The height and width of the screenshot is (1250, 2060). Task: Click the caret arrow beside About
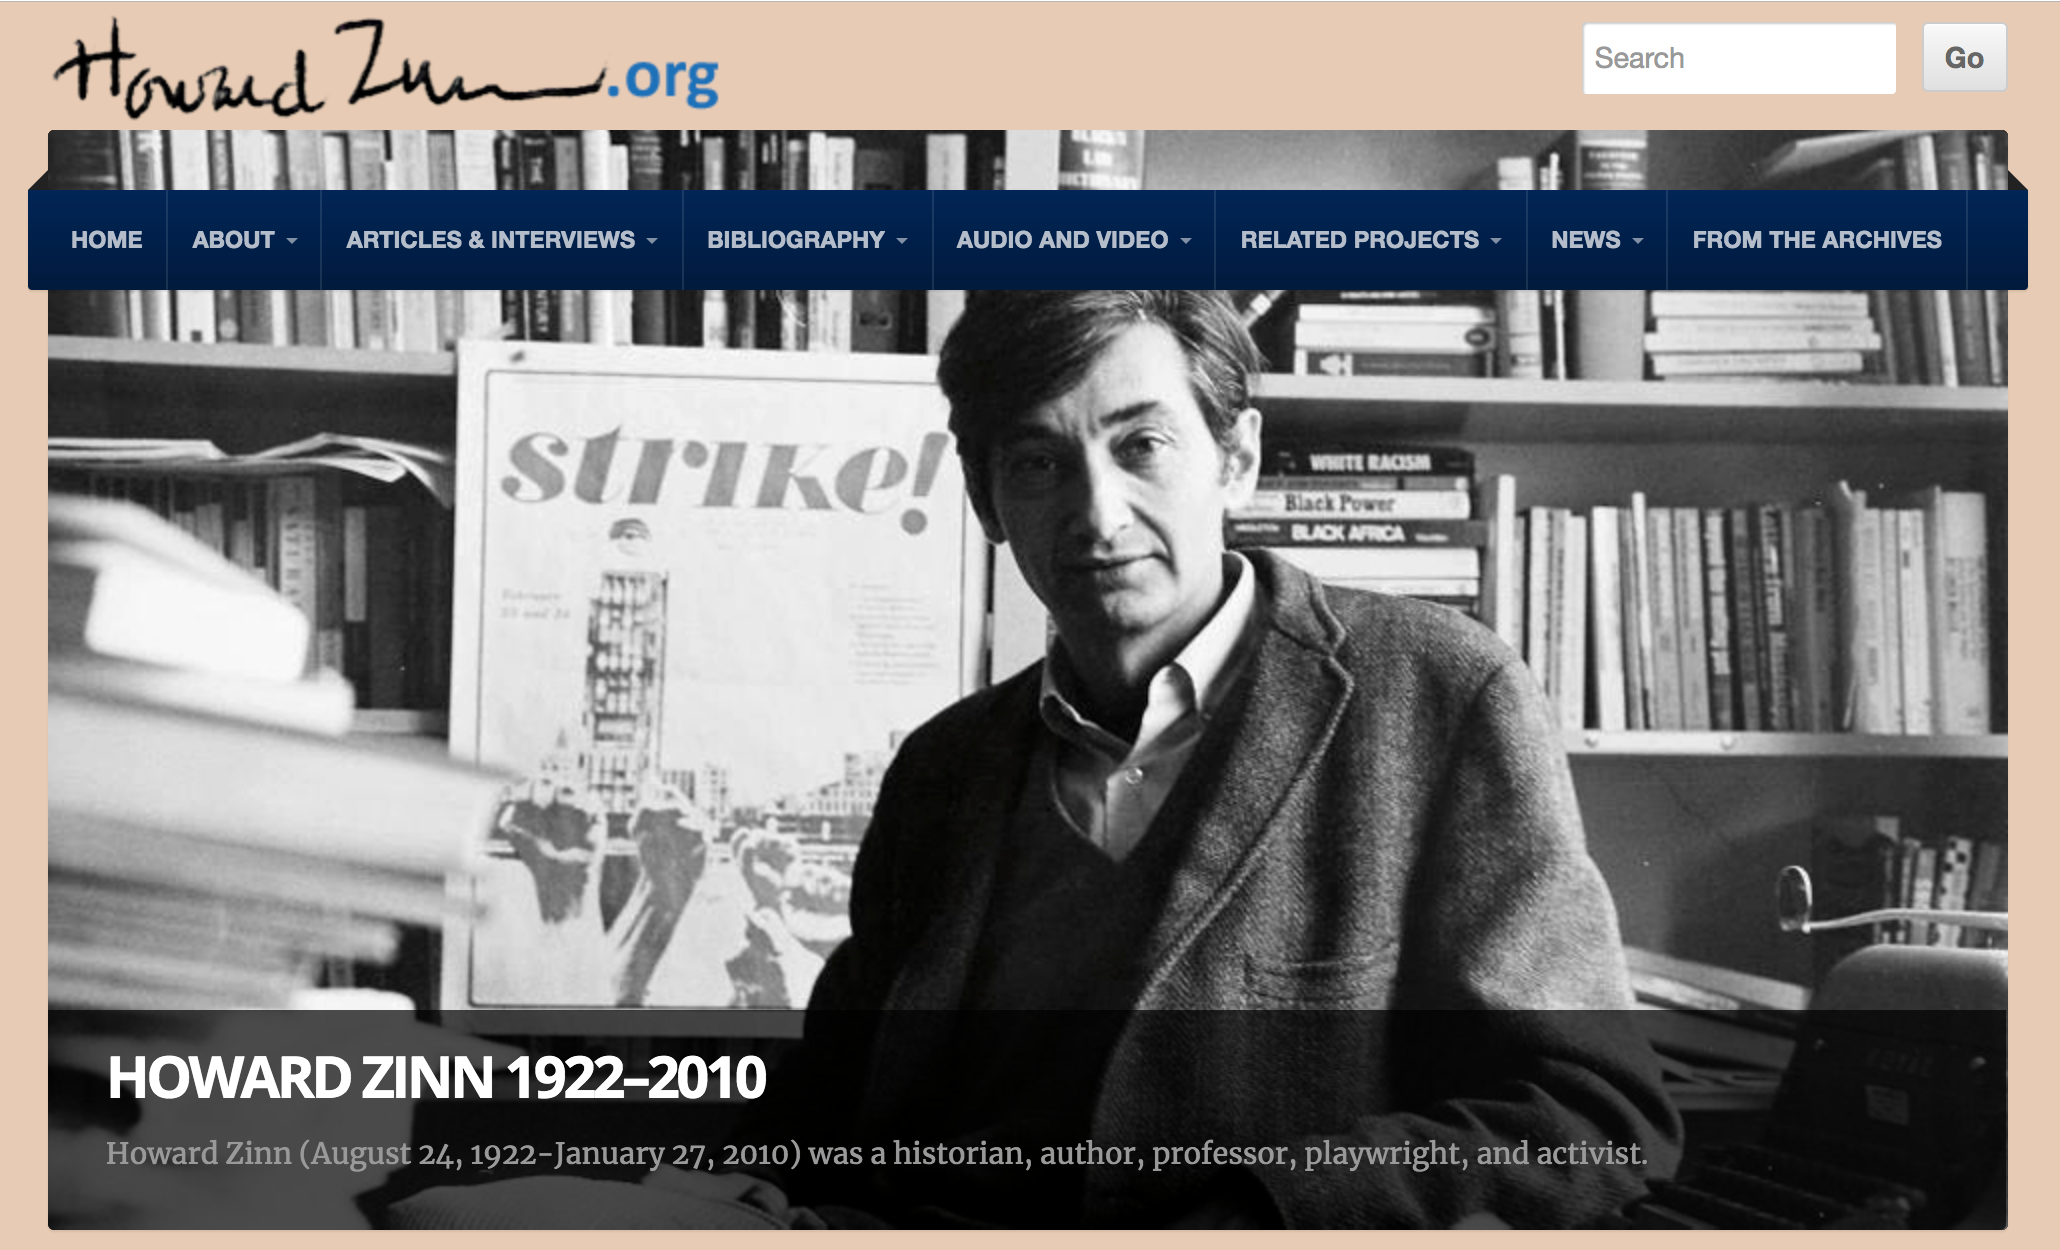tap(292, 241)
